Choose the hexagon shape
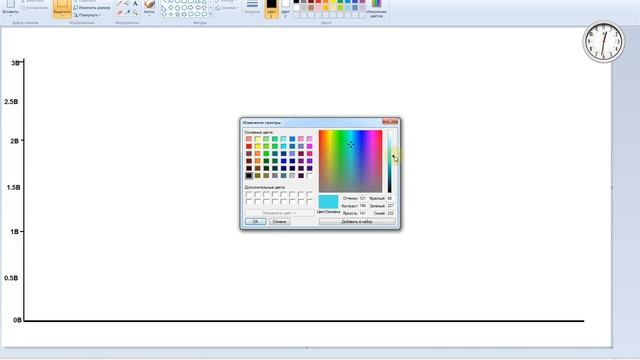The height and width of the screenshot is (360, 640). pyautogui.click(x=184, y=8)
